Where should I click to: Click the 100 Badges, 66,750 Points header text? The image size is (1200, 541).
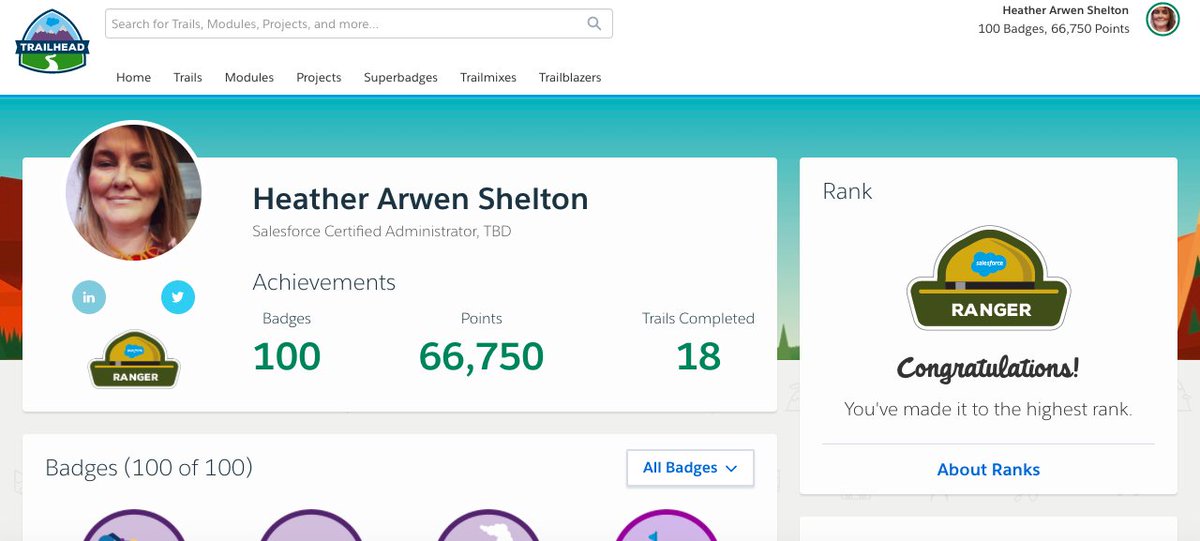click(x=1054, y=29)
